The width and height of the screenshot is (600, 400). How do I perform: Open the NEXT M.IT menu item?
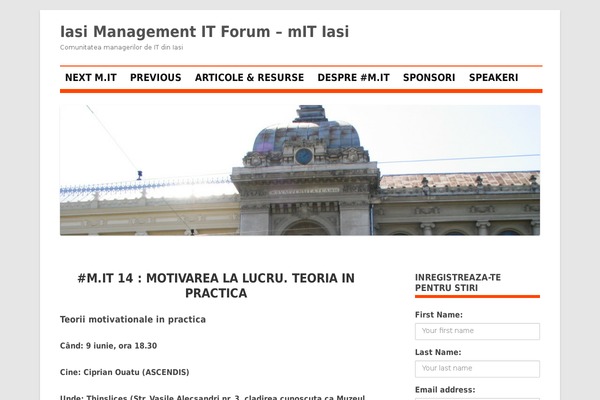coord(91,78)
